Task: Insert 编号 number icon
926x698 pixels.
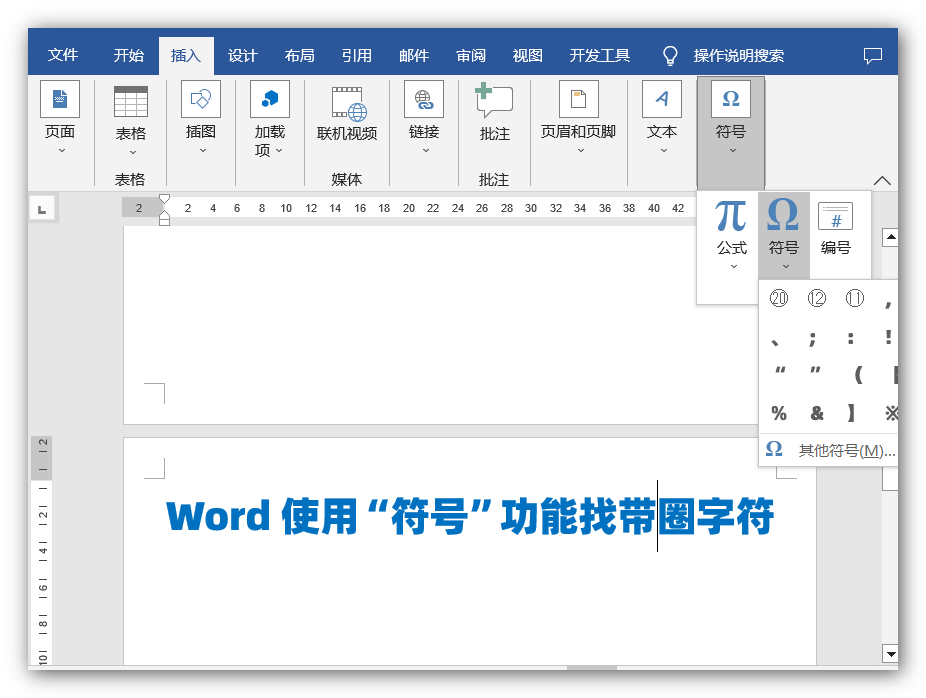Action: tap(836, 216)
